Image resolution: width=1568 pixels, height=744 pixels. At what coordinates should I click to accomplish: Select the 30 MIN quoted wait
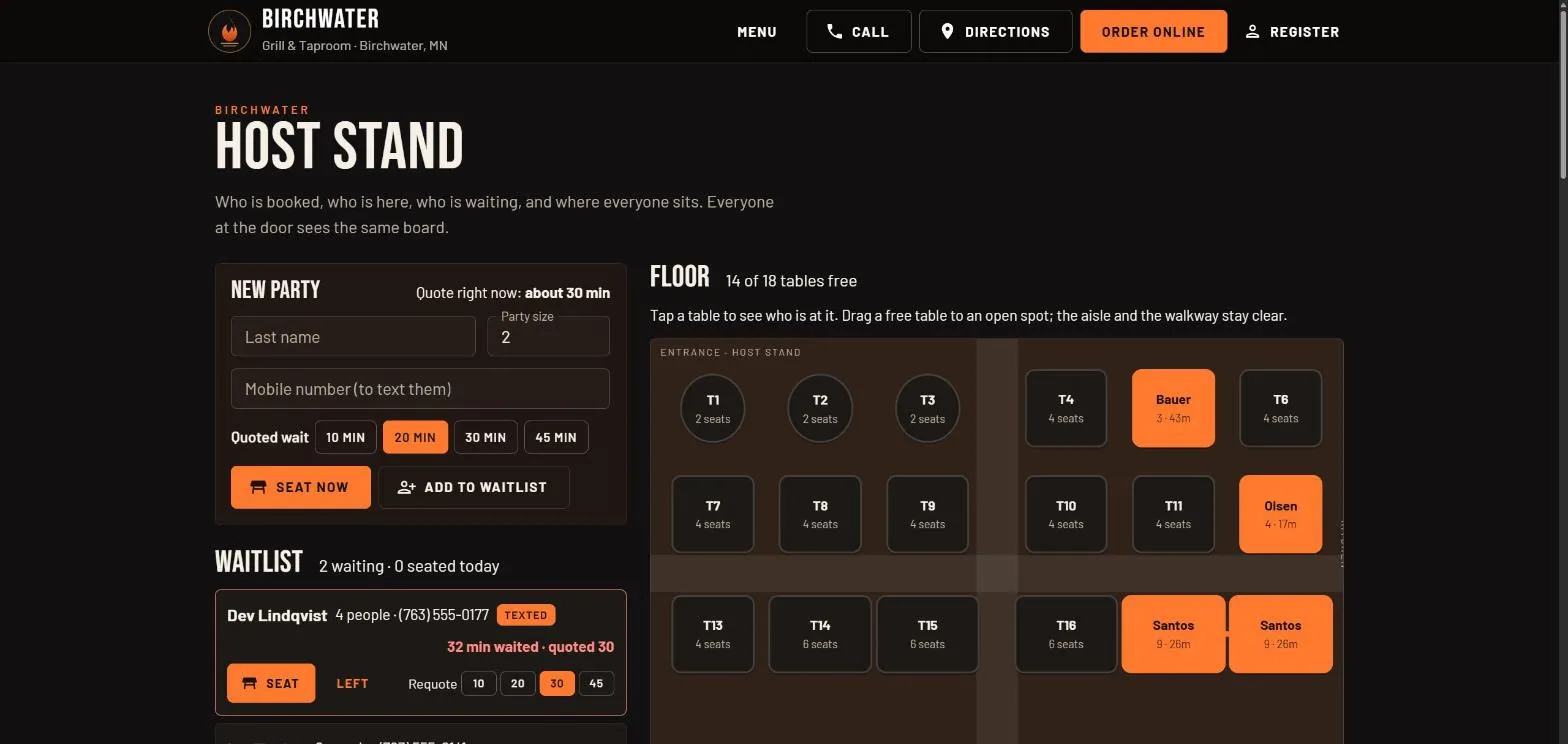click(485, 437)
